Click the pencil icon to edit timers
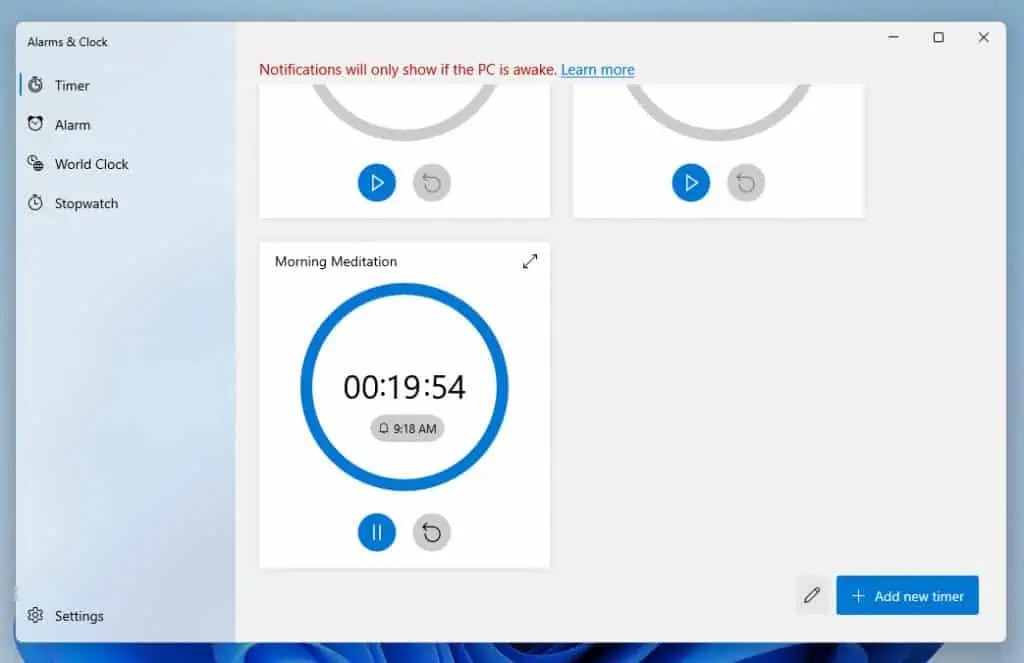The width and height of the screenshot is (1024, 663). (811, 595)
